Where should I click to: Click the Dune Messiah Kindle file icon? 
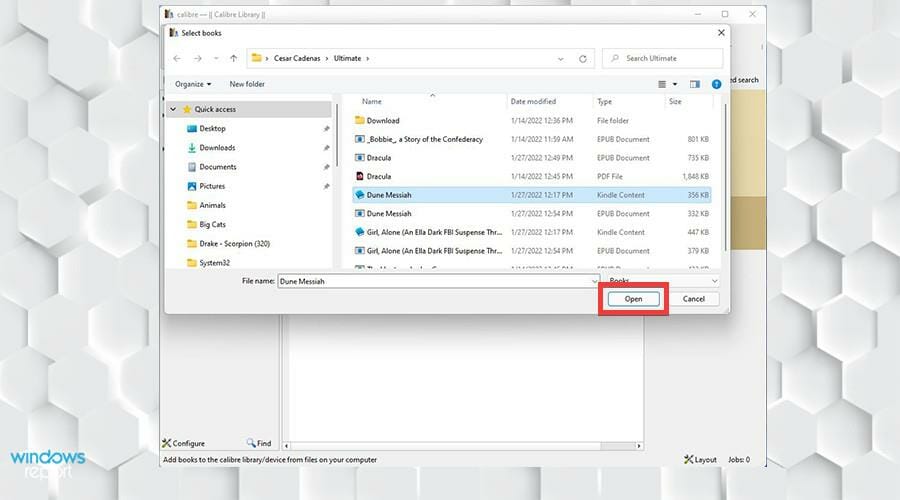point(360,195)
